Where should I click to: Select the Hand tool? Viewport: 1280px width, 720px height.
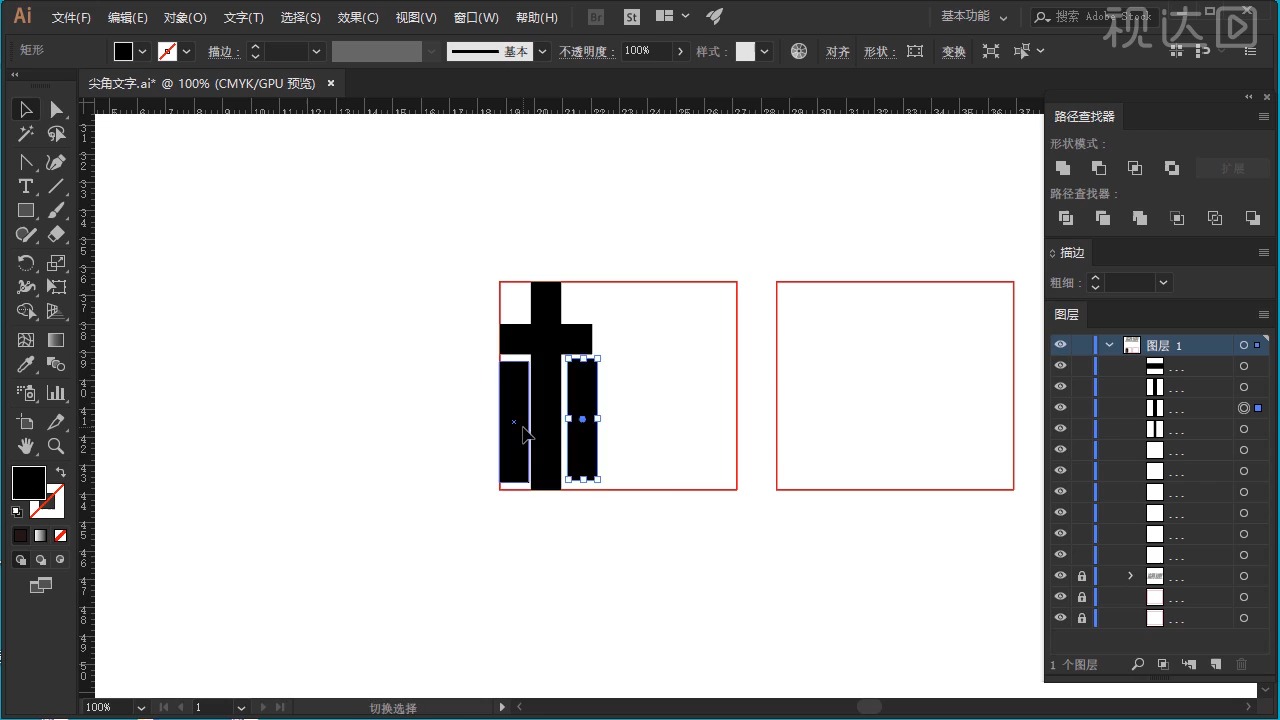pyautogui.click(x=26, y=446)
